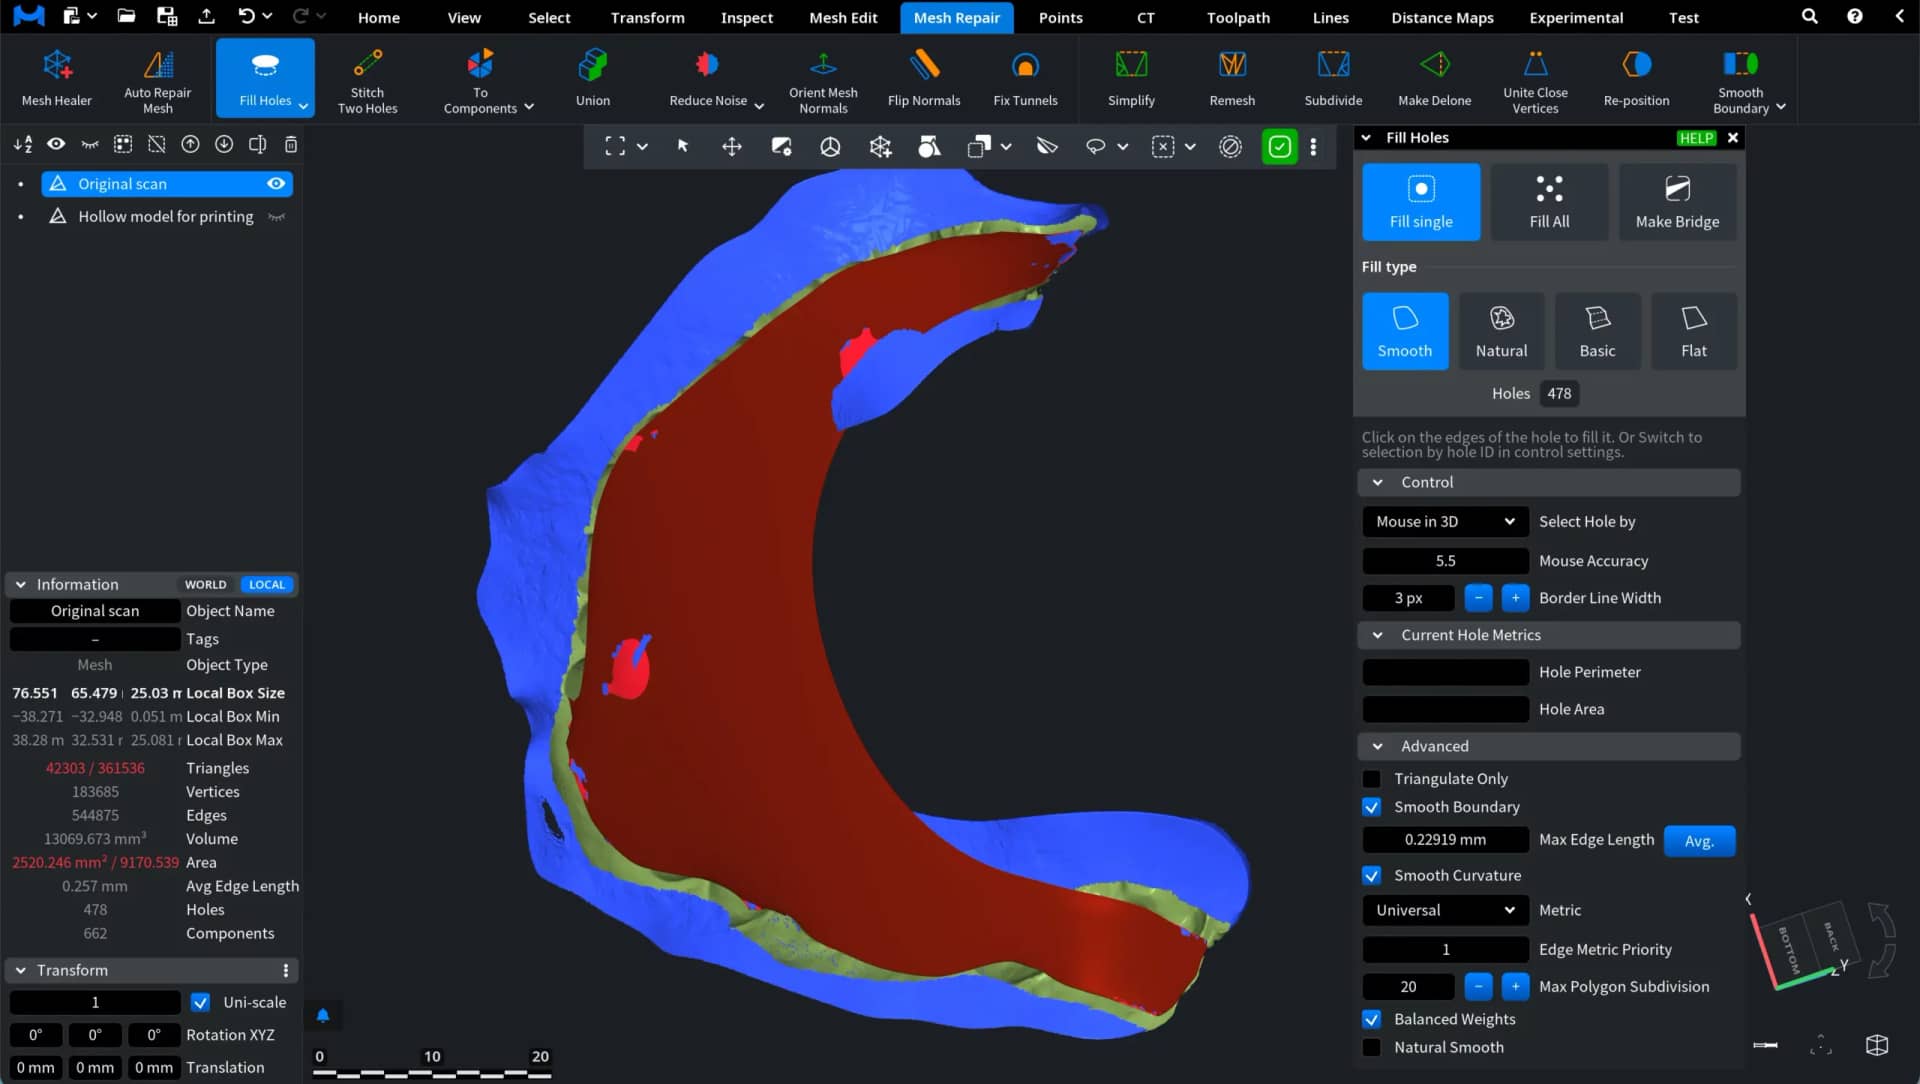
Task: Collapse the Advanced section
Action: tap(1377, 746)
